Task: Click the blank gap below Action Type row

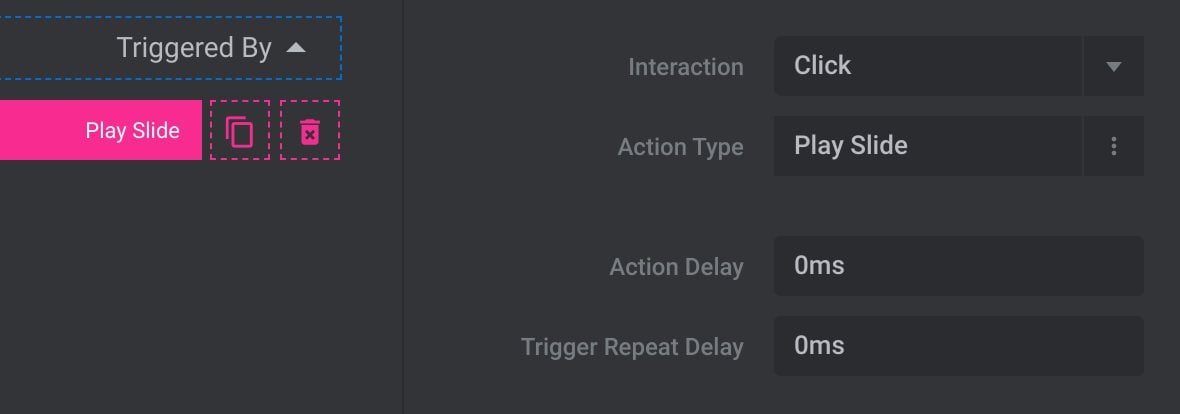Action: (x=959, y=205)
